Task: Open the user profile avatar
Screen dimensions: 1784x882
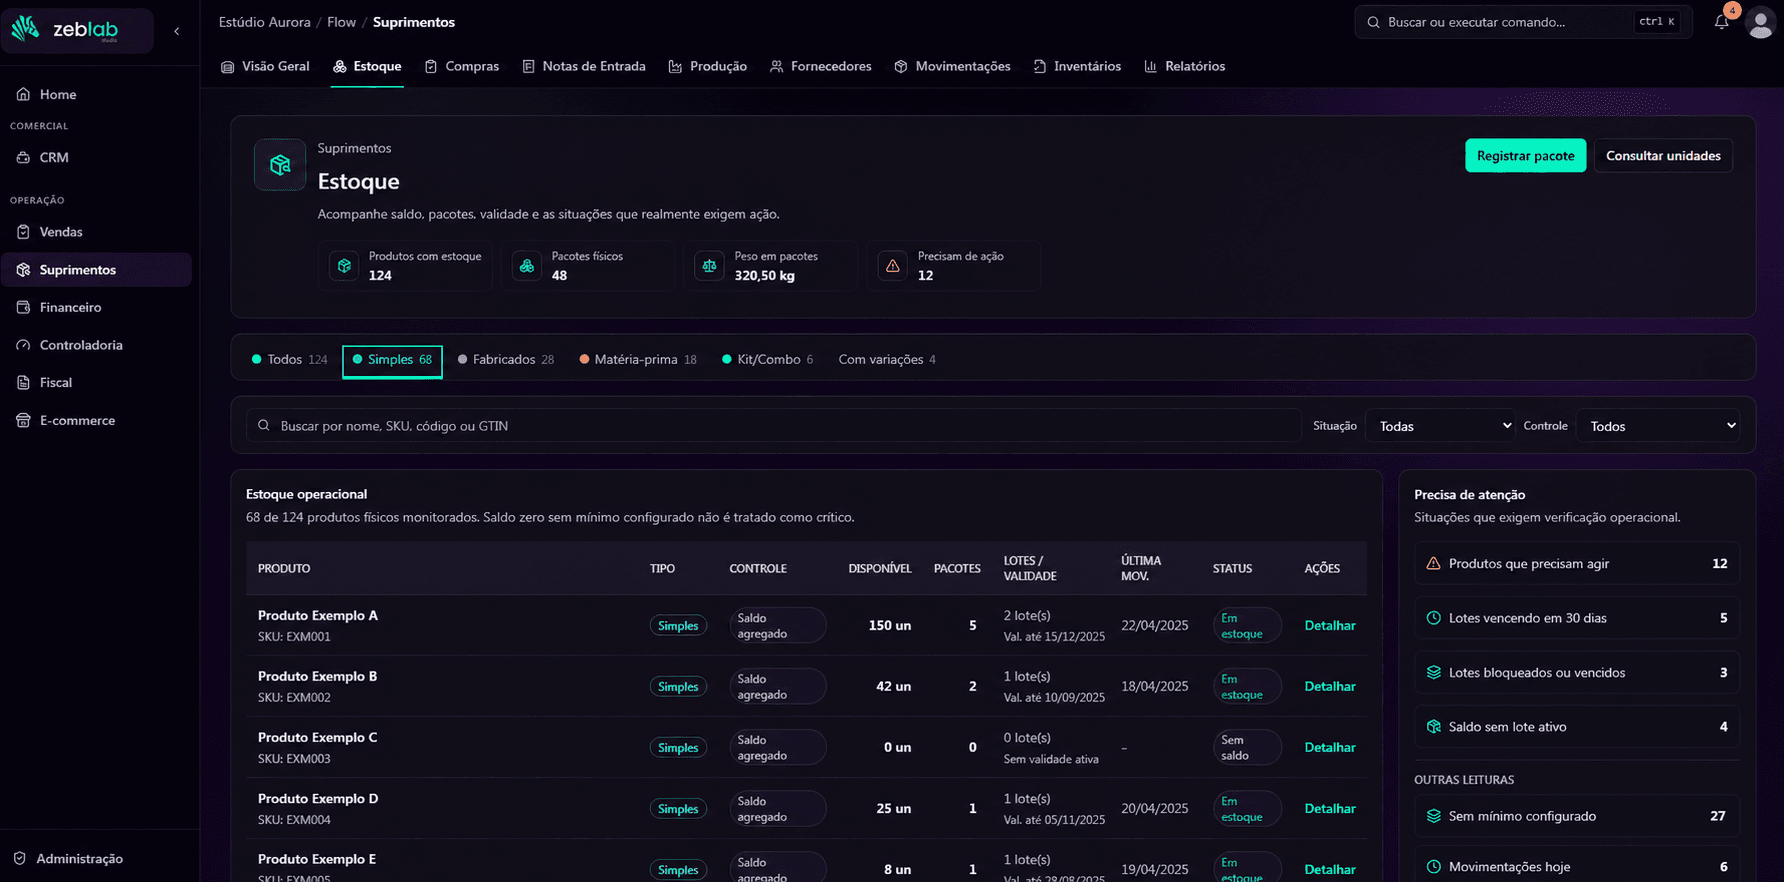Action: 1760,22
